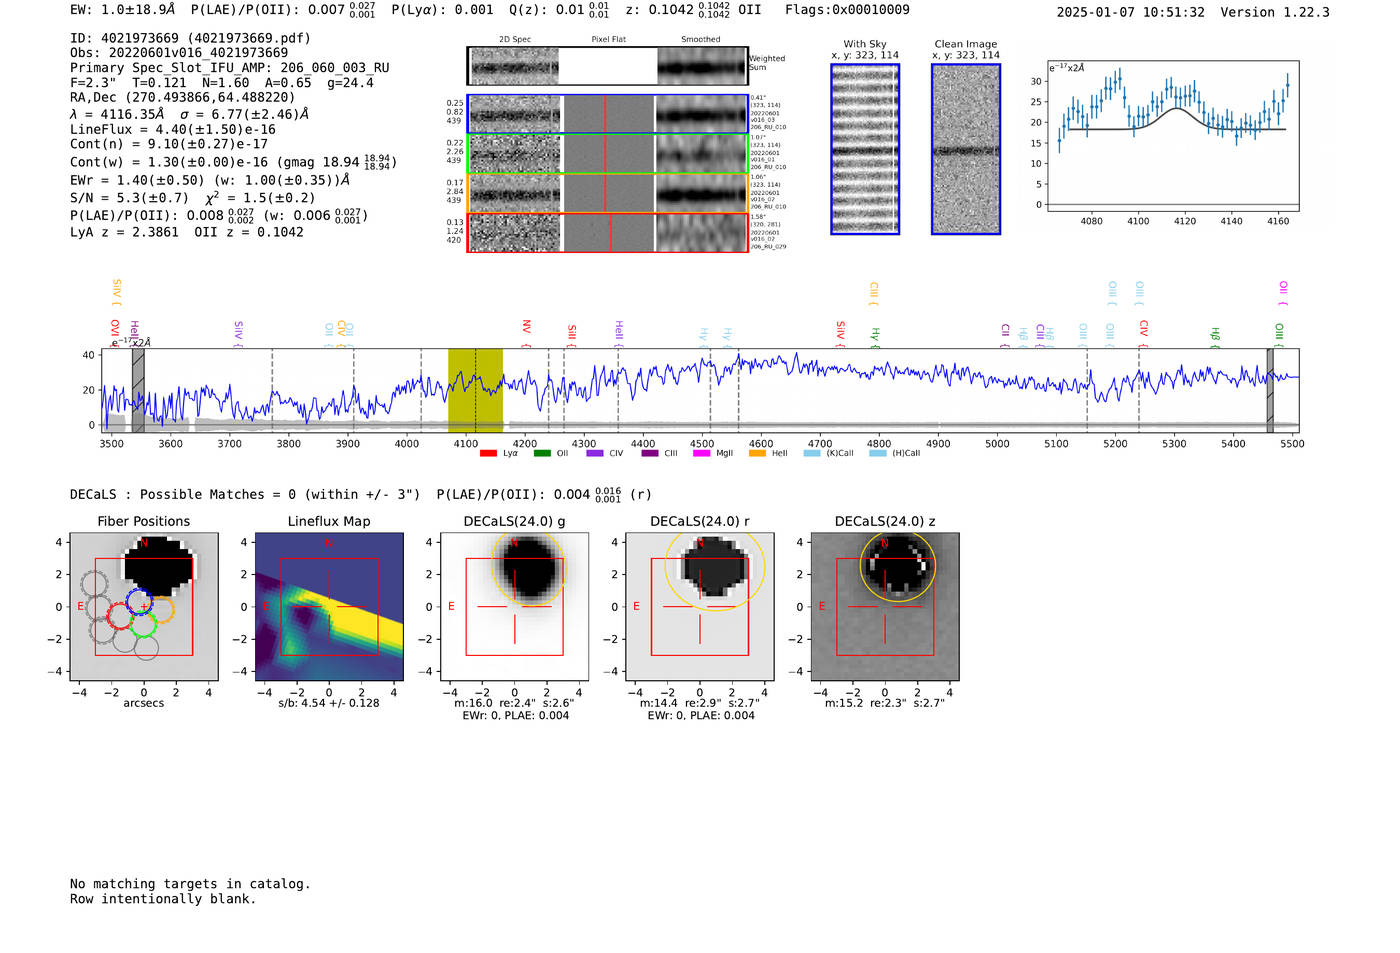Select the Obs: 20220601v016_4021973669 line
1400x953 pixels.
[179, 53]
